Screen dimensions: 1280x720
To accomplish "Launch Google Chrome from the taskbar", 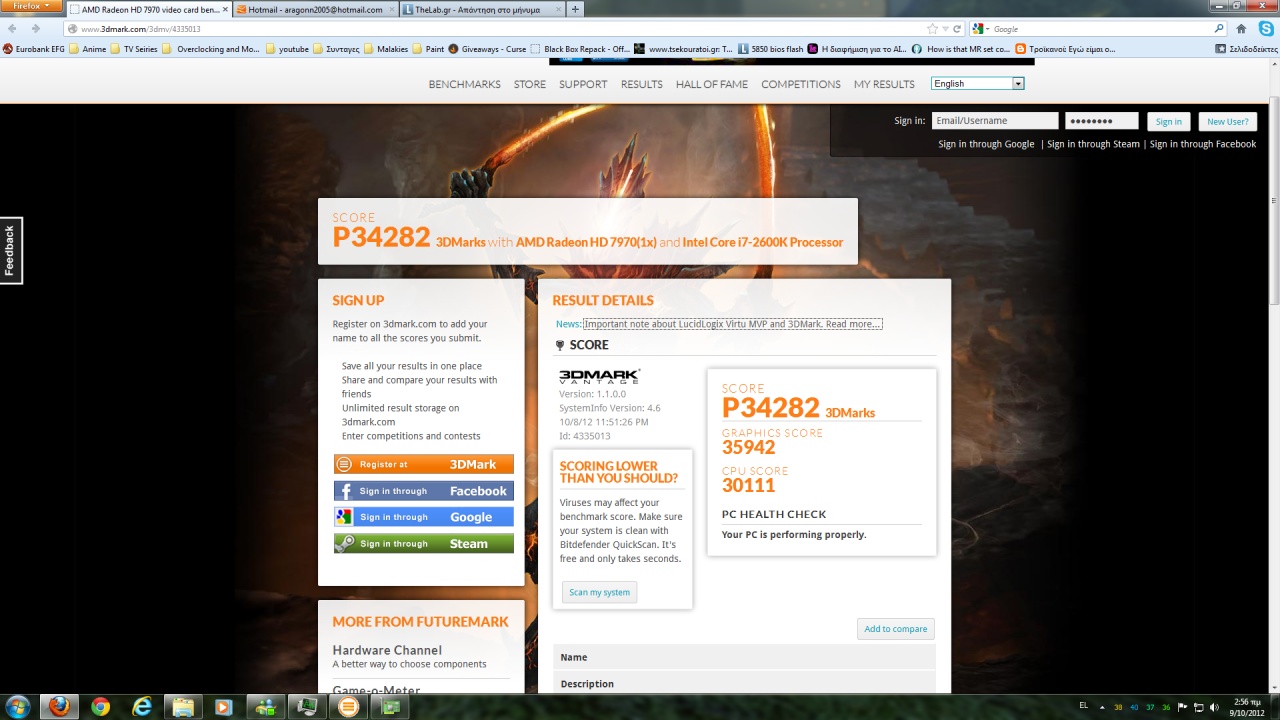I will (x=100, y=707).
